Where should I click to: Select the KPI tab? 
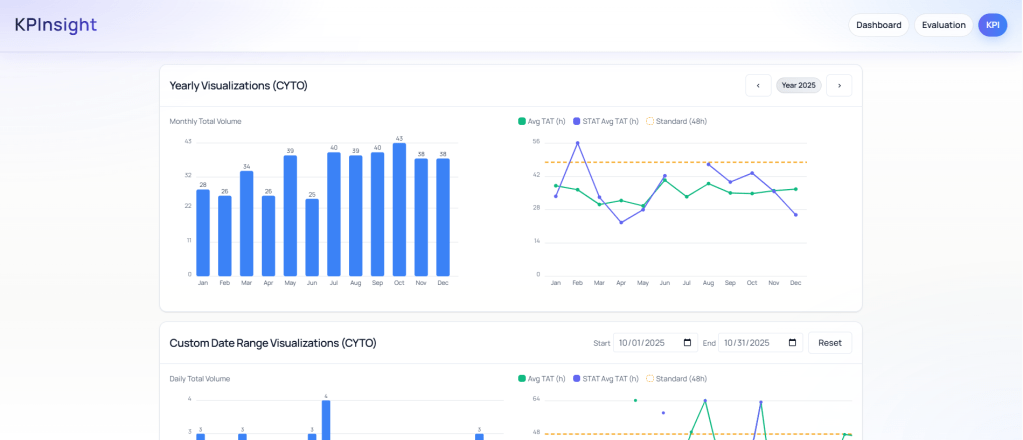click(x=992, y=25)
